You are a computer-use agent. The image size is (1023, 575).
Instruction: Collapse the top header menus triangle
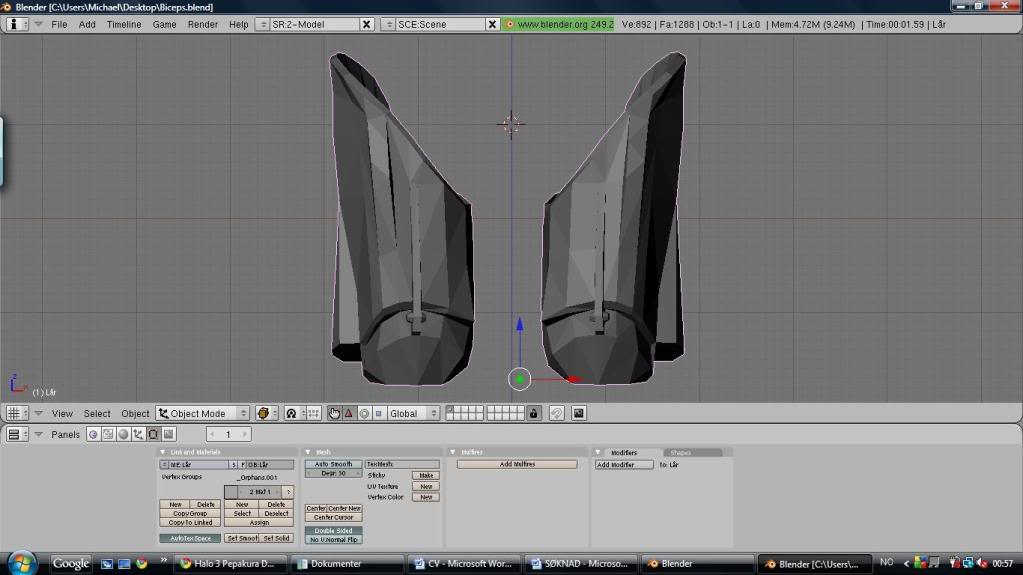[38, 24]
